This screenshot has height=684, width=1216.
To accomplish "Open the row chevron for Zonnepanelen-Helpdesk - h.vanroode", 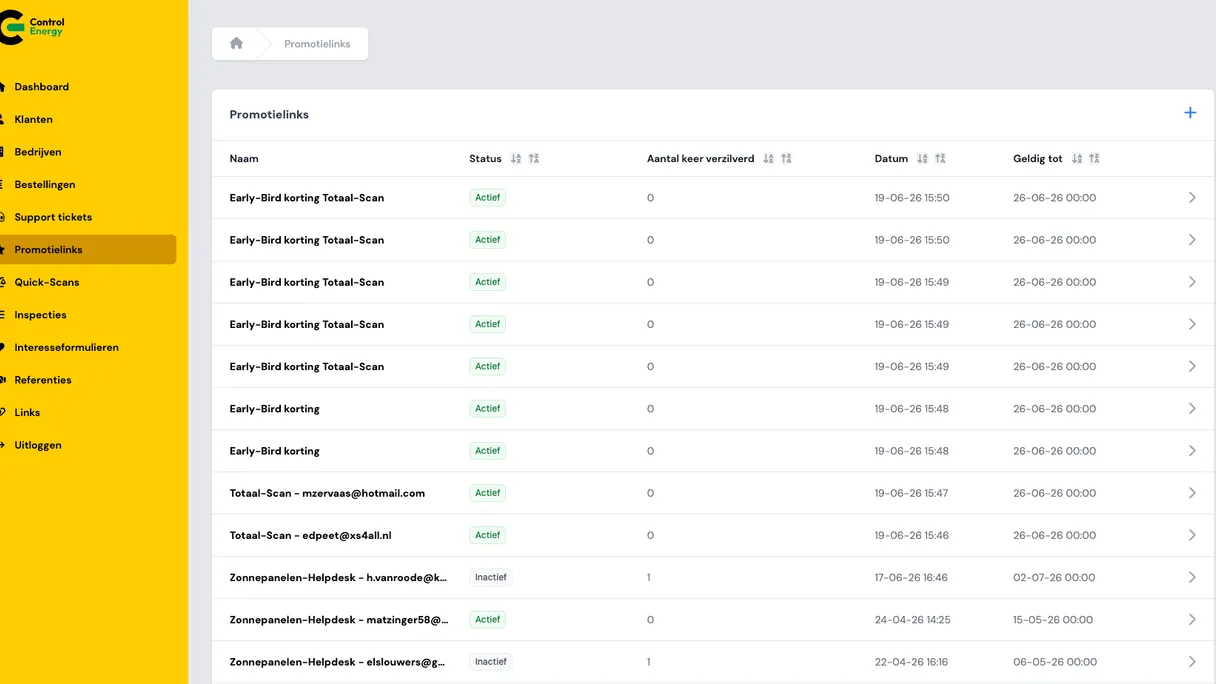I will click(1192, 577).
